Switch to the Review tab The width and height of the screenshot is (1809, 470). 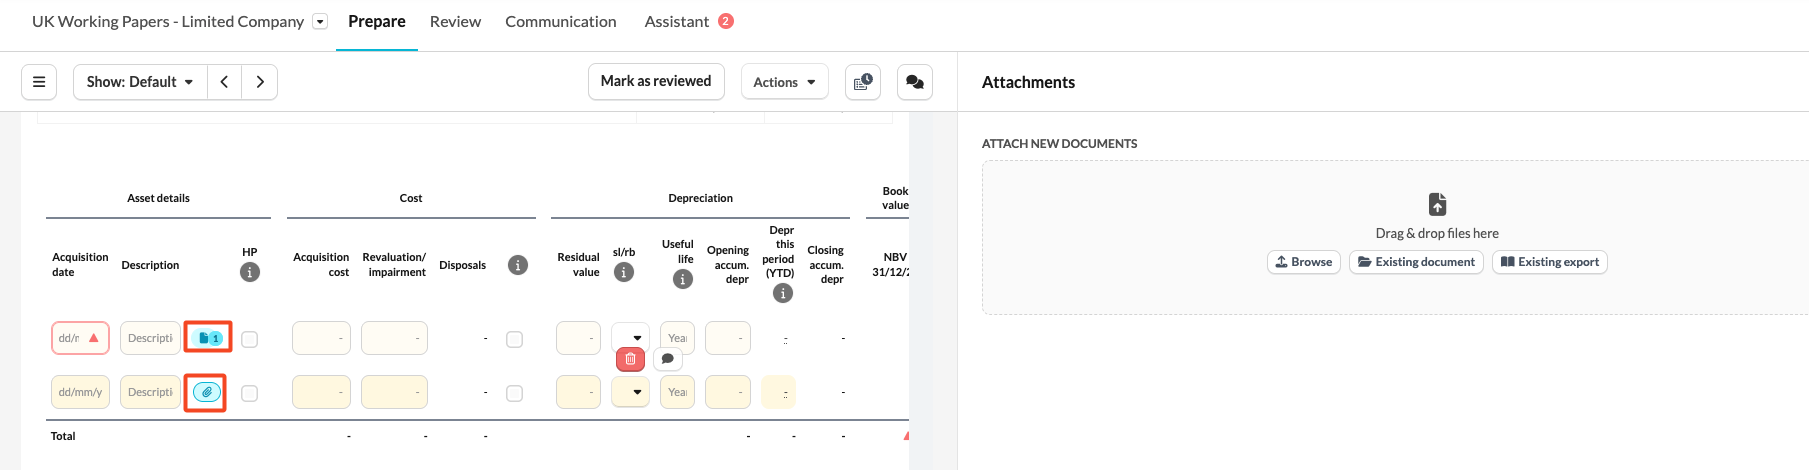(455, 21)
